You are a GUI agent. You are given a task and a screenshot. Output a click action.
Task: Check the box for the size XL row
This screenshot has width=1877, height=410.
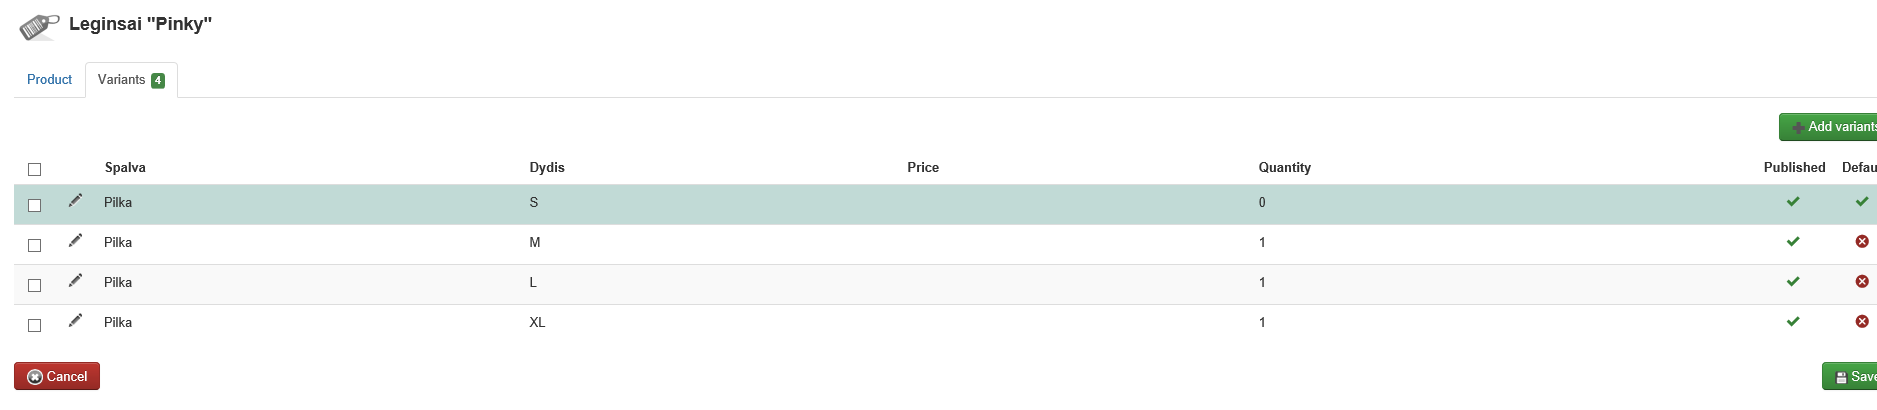pyautogui.click(x=34, y=325)
